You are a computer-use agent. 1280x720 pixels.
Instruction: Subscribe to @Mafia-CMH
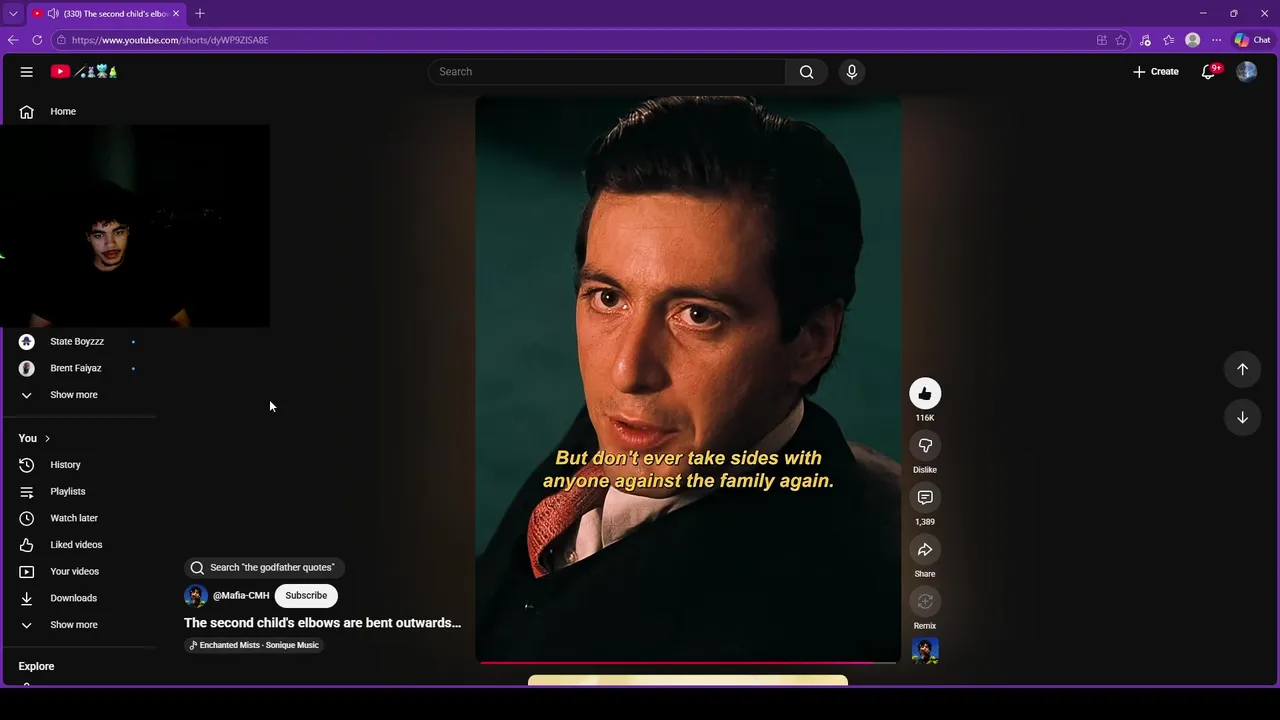tap(306, 596)
